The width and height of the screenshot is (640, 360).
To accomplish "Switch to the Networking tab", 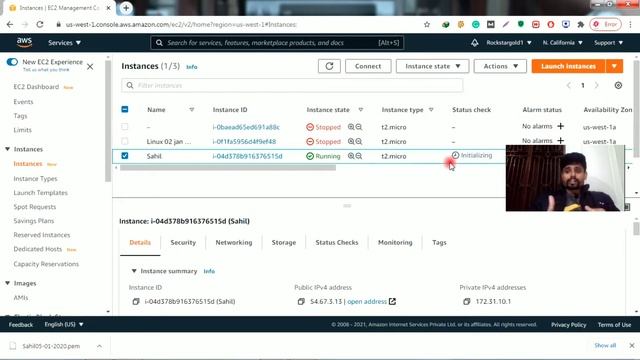I will (x=234, y=242).
